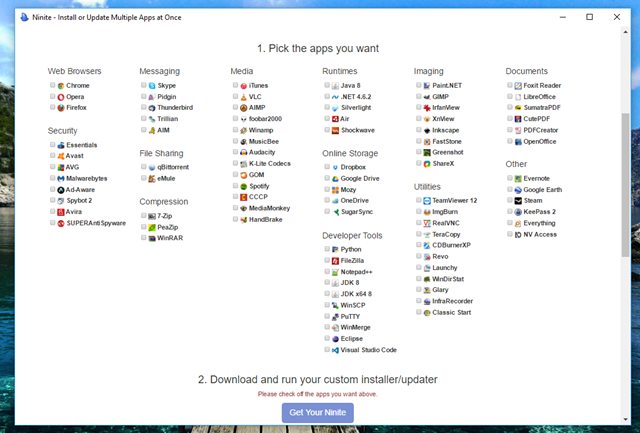Tick the 7-Zip checkbox
Image resolution: width=640 pixels, height=433 pixels.
pyautogui.click(x=144, y=215)
